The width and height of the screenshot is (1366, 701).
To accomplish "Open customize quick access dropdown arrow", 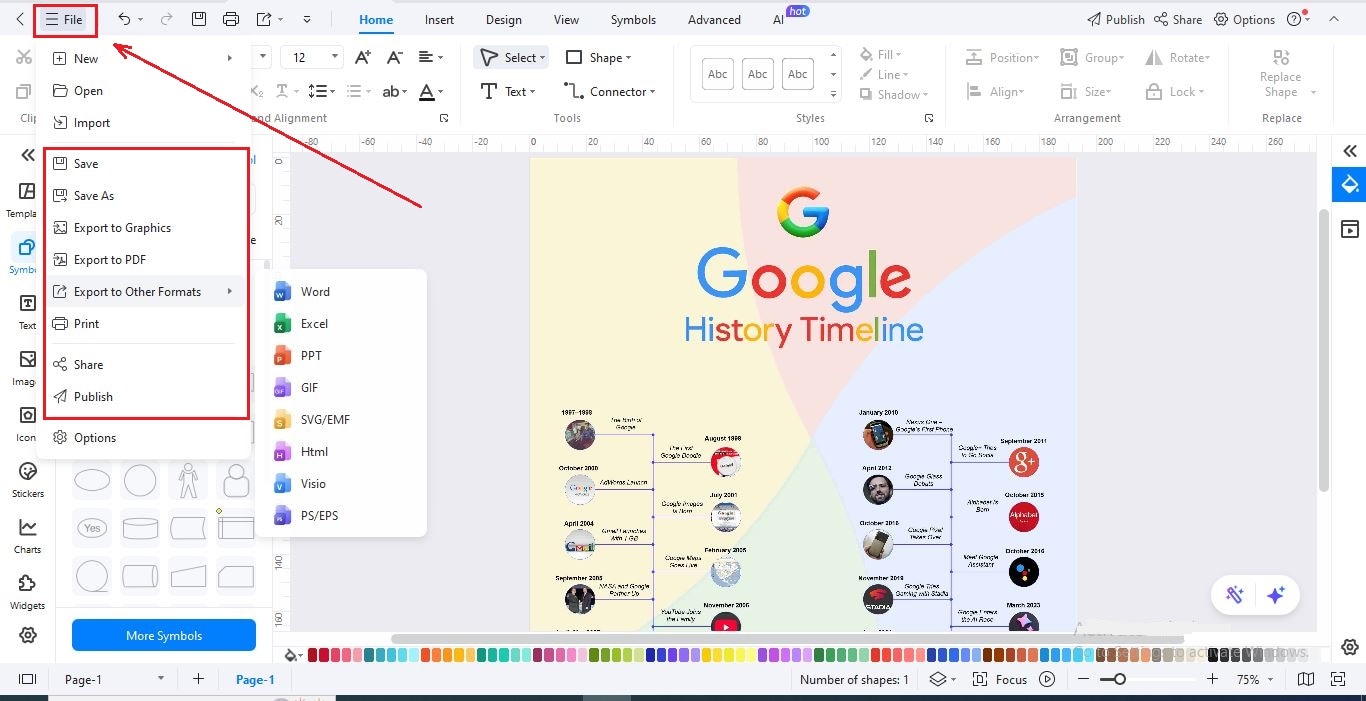I will click(x=306, y=19).
